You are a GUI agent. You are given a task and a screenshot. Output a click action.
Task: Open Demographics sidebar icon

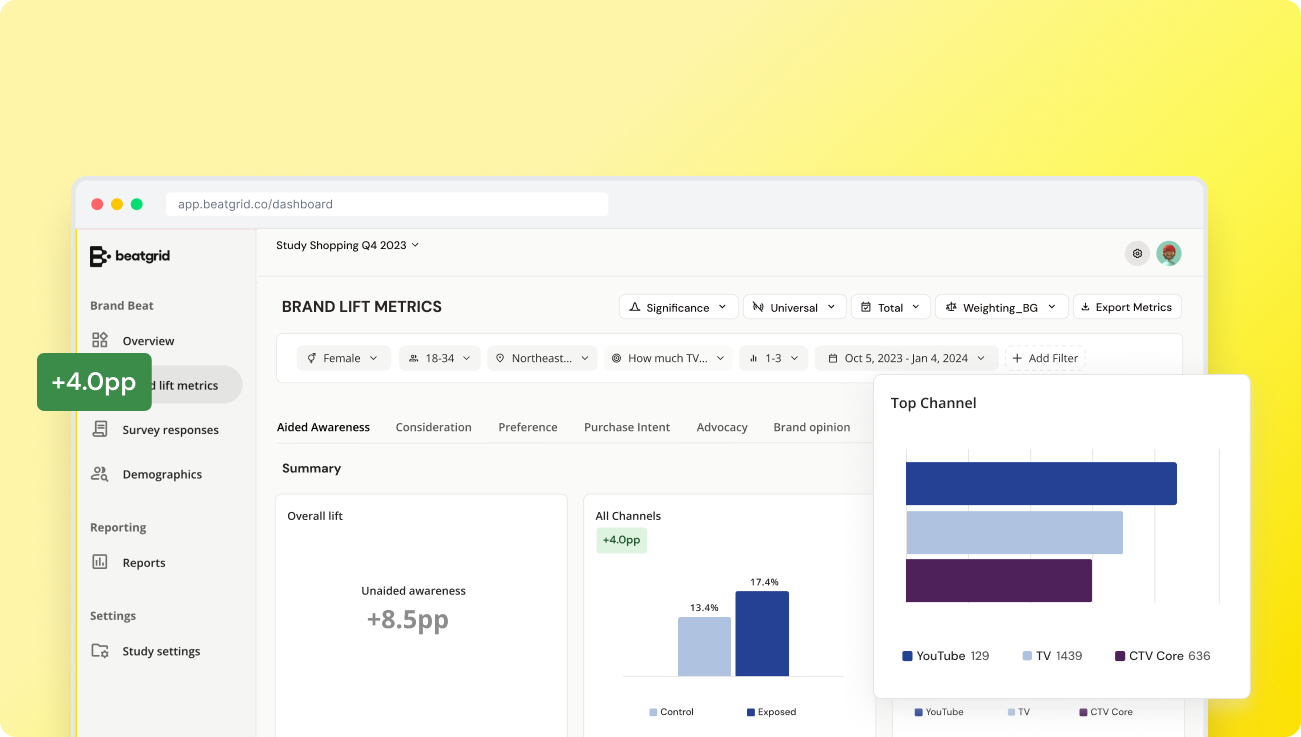pyautogui.click(x=100, y=474)
